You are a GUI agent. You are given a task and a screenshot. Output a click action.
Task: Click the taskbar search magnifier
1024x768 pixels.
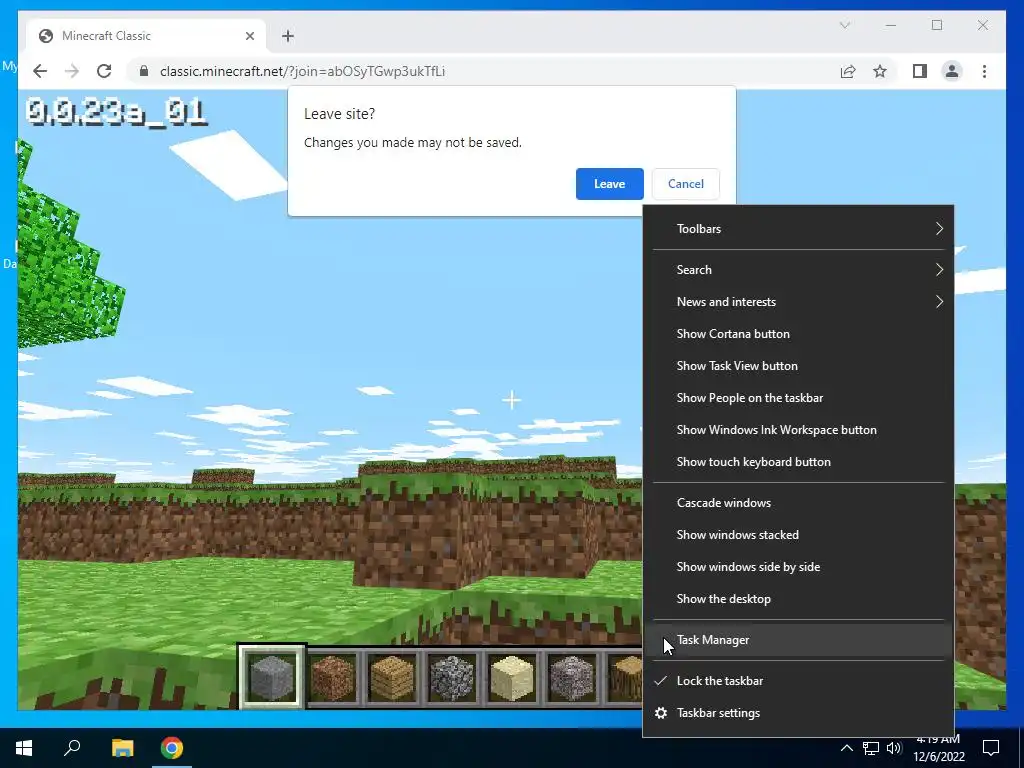click(72, 748)
